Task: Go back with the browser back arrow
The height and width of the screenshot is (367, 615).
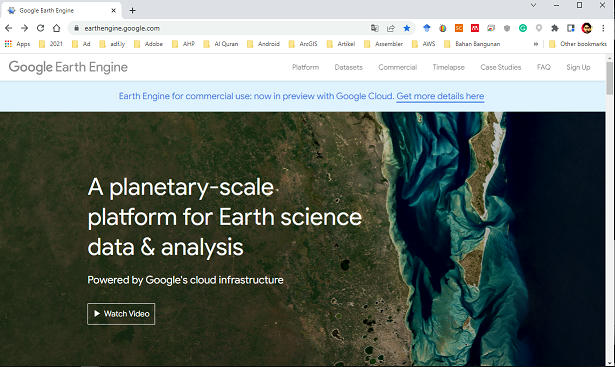Action: click(x=9, y=28)
